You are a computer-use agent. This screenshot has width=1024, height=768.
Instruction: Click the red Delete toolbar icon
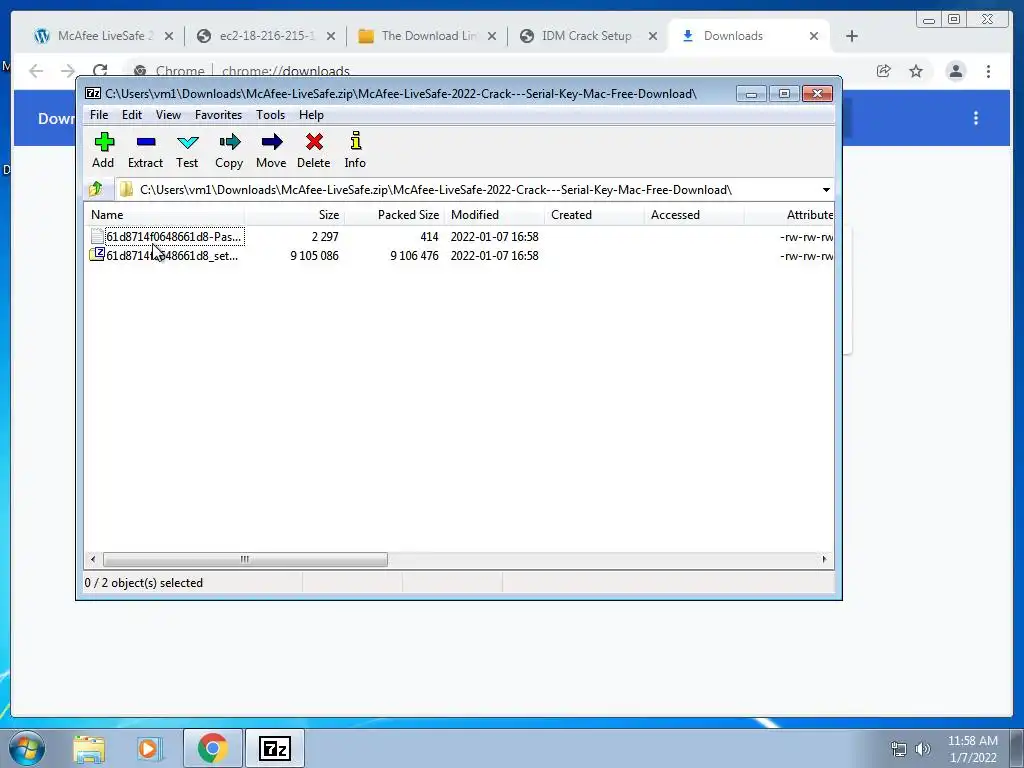pyautogui.click(x=313, y=150)
